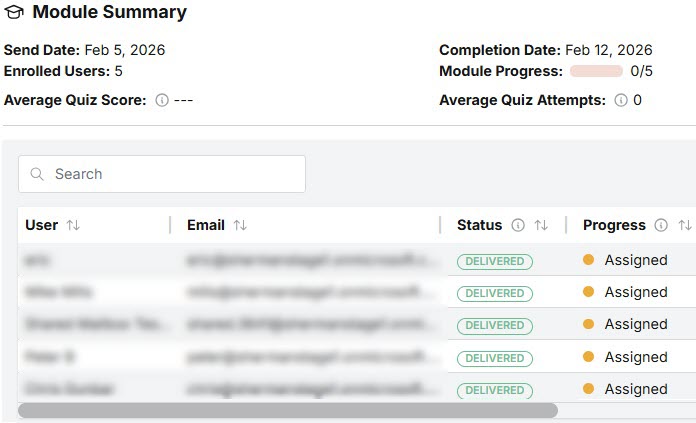This screenshot has width=696, height=423.
Task: Click the Status column info icon
Action: click(518, 225)
